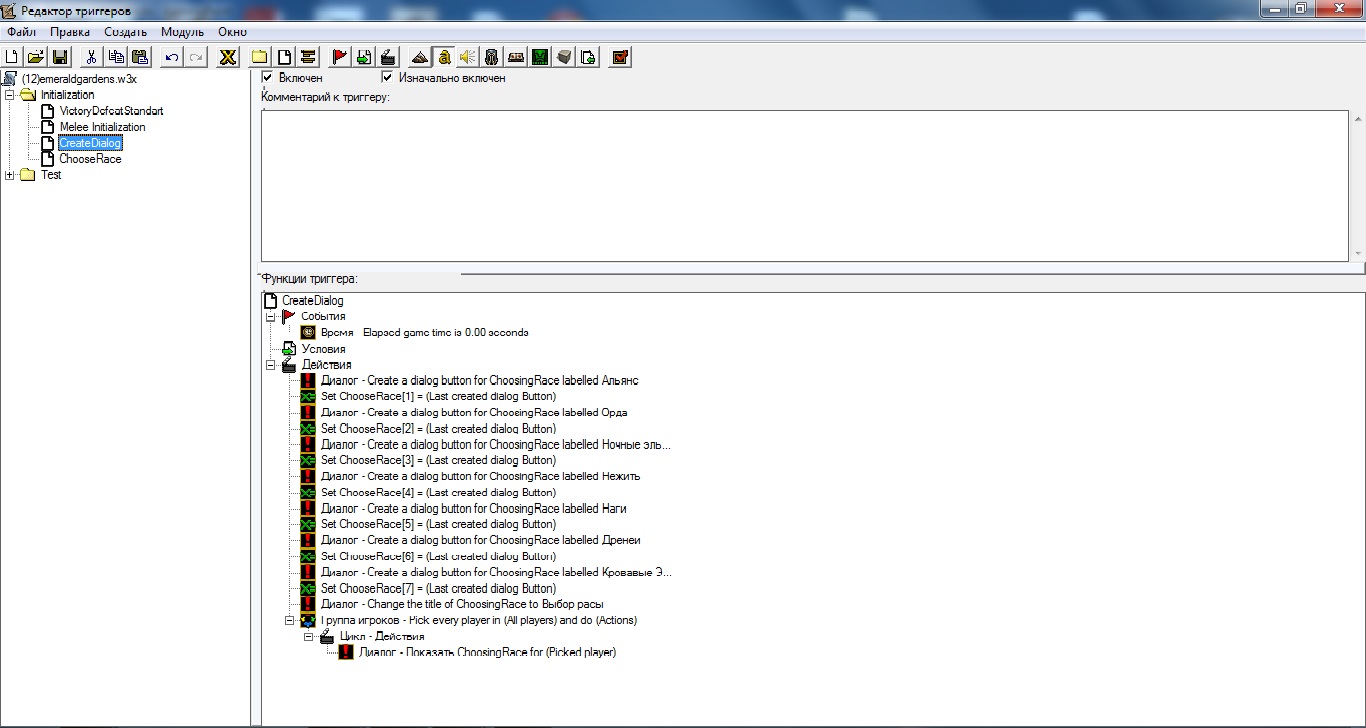Open the Import Manager icon
Screen dimensions: 1366x728
(588, 57)
